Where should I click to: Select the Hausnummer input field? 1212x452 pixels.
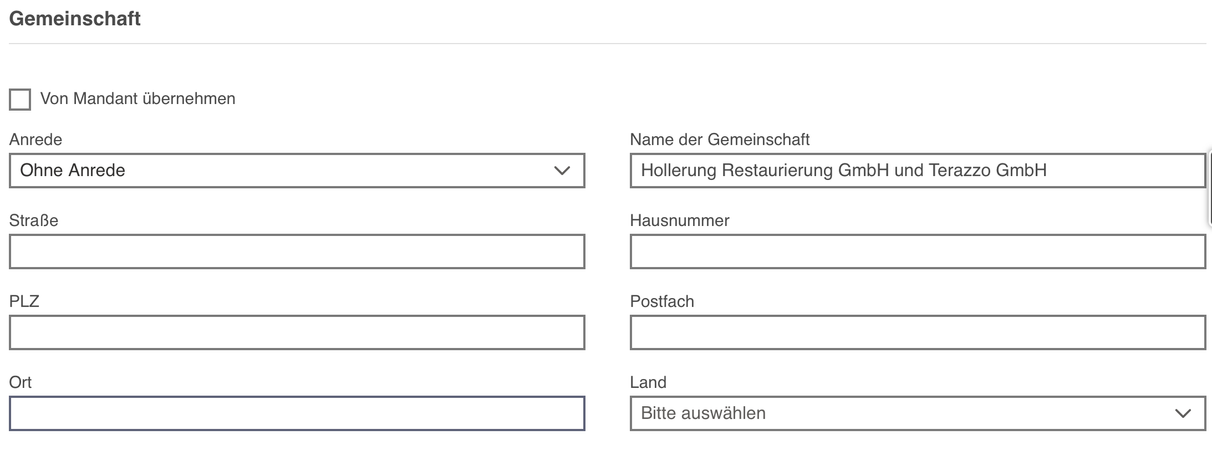pos(918,251)
